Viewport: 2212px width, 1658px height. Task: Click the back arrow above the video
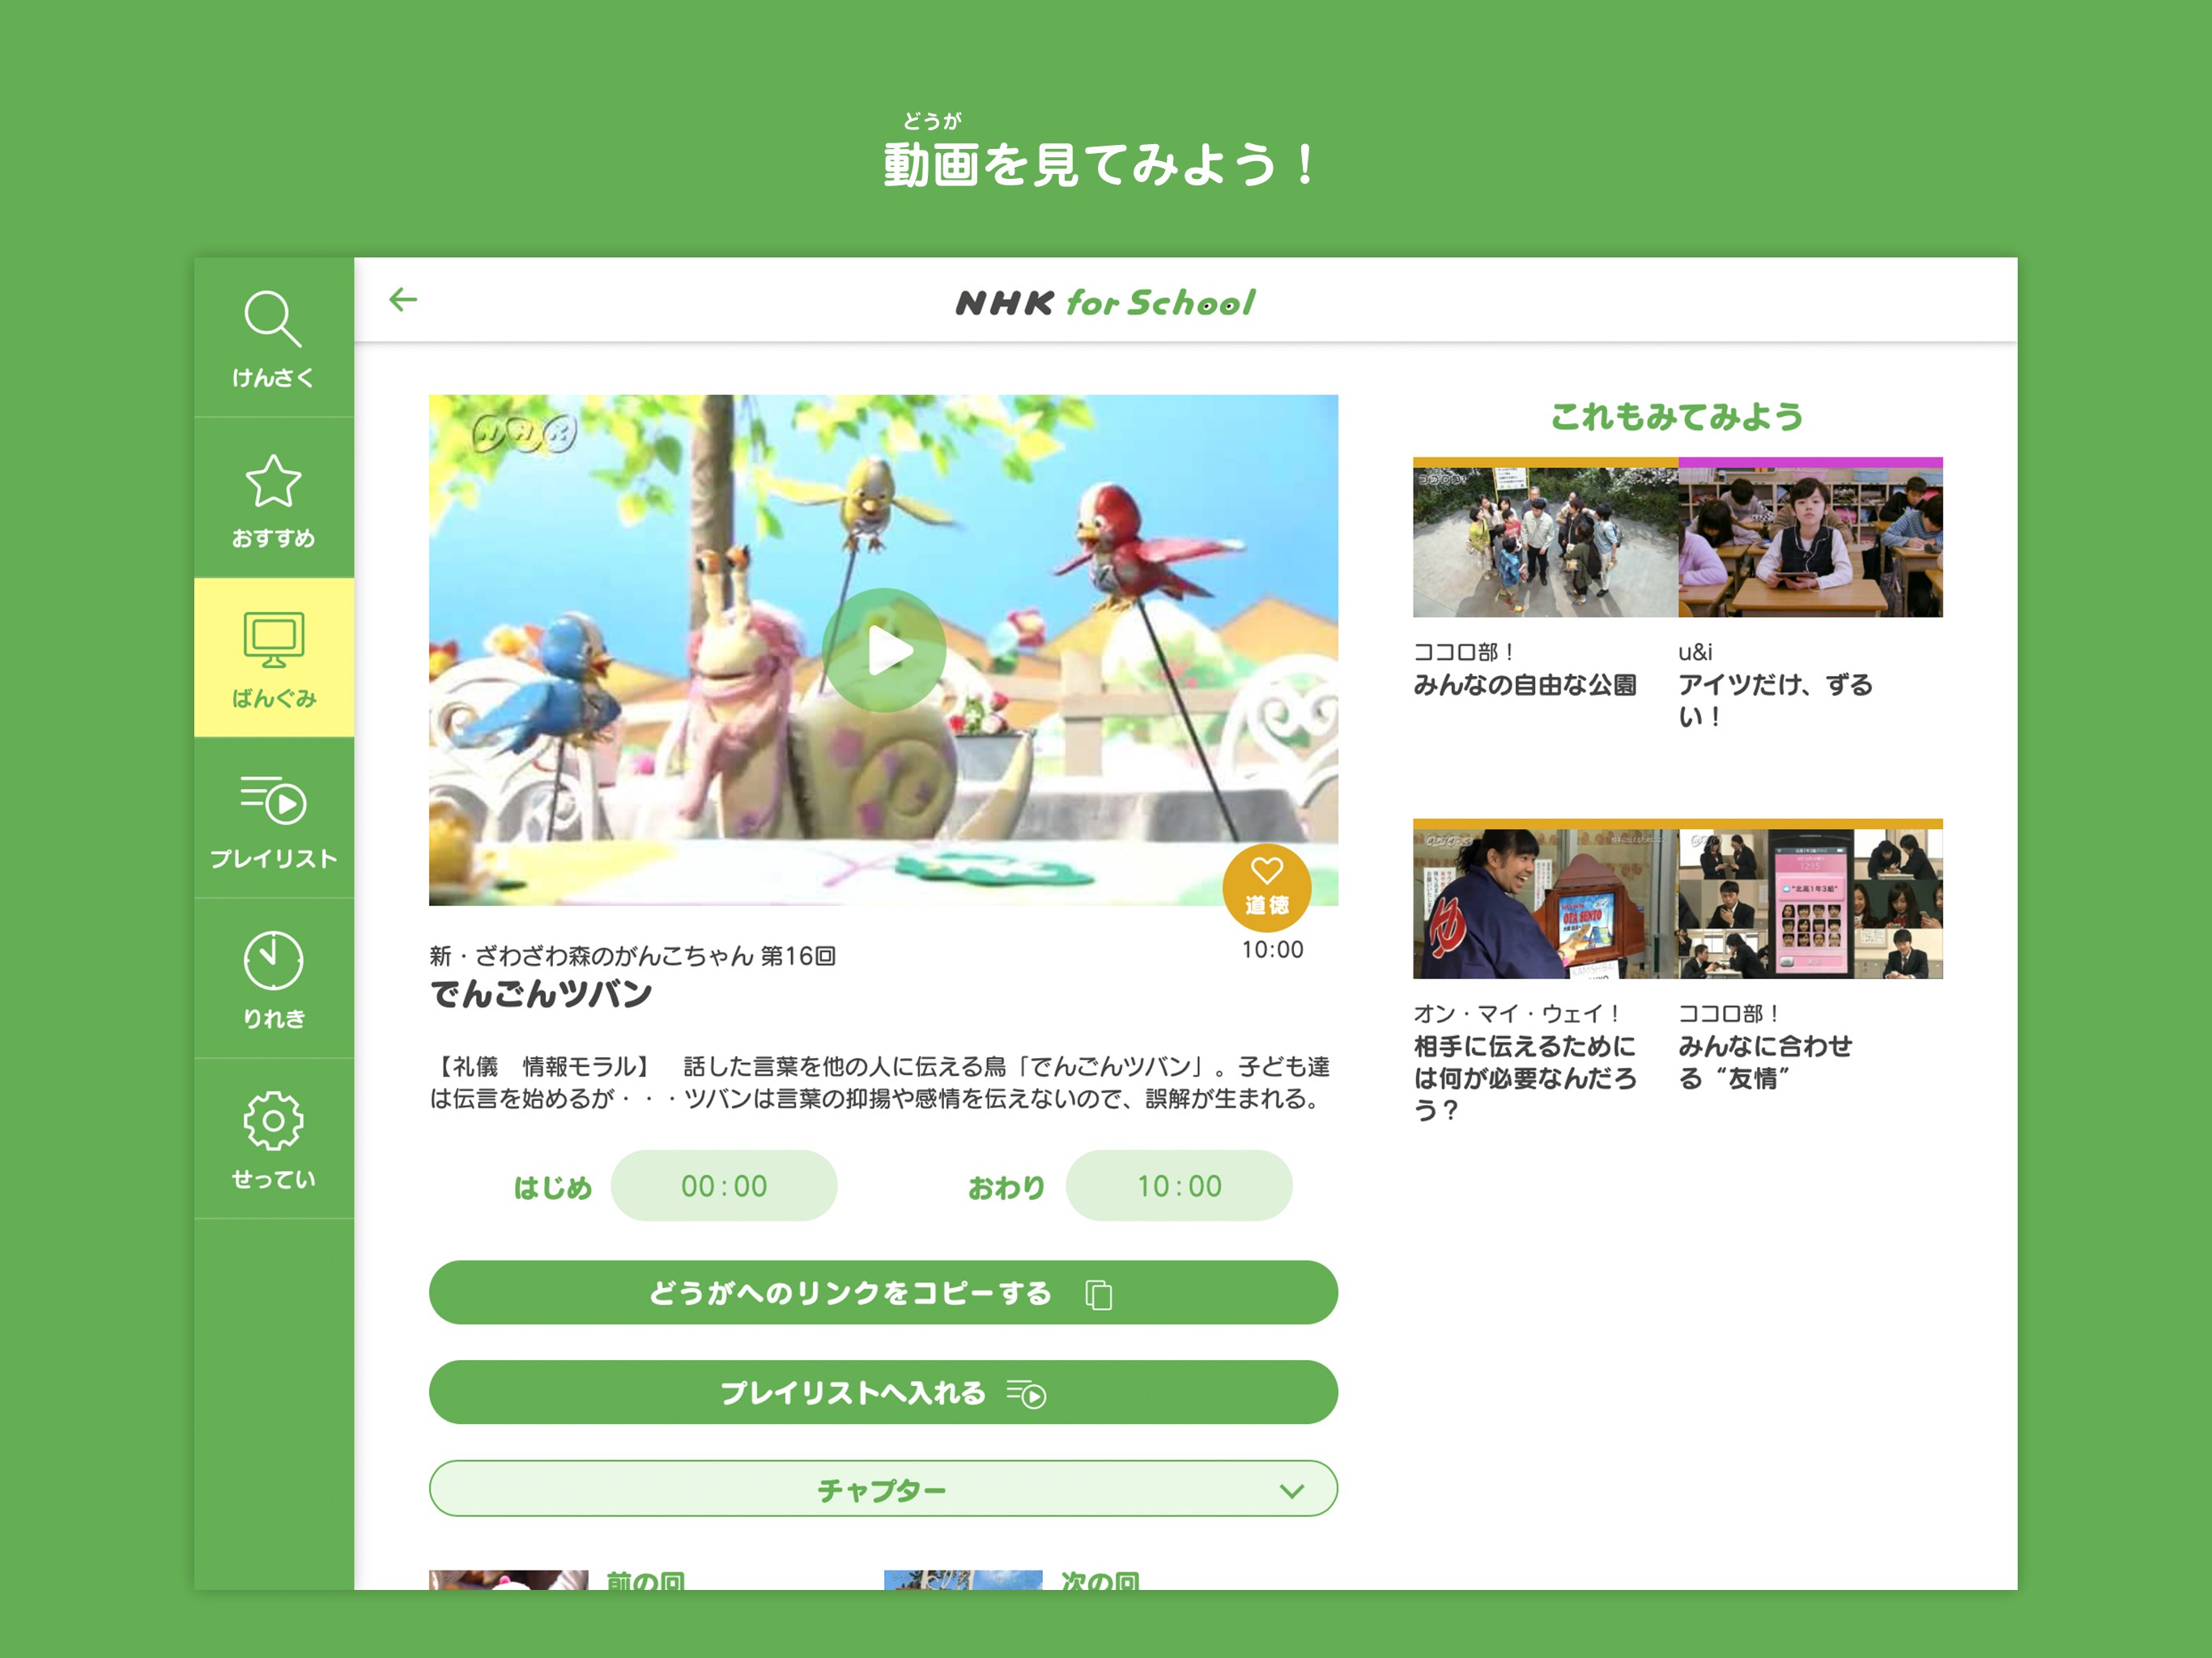pyautogui.click(x=404, y=299)
